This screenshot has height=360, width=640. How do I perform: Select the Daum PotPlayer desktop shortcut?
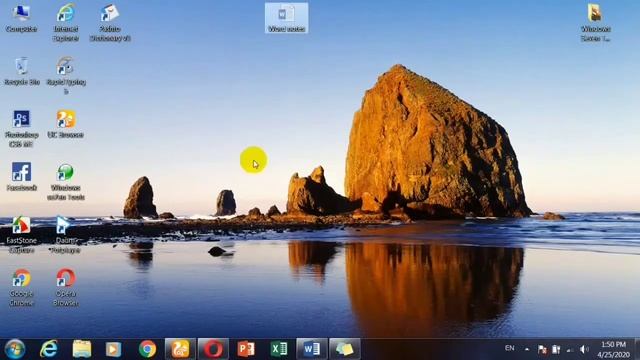[x=65, y=235]
